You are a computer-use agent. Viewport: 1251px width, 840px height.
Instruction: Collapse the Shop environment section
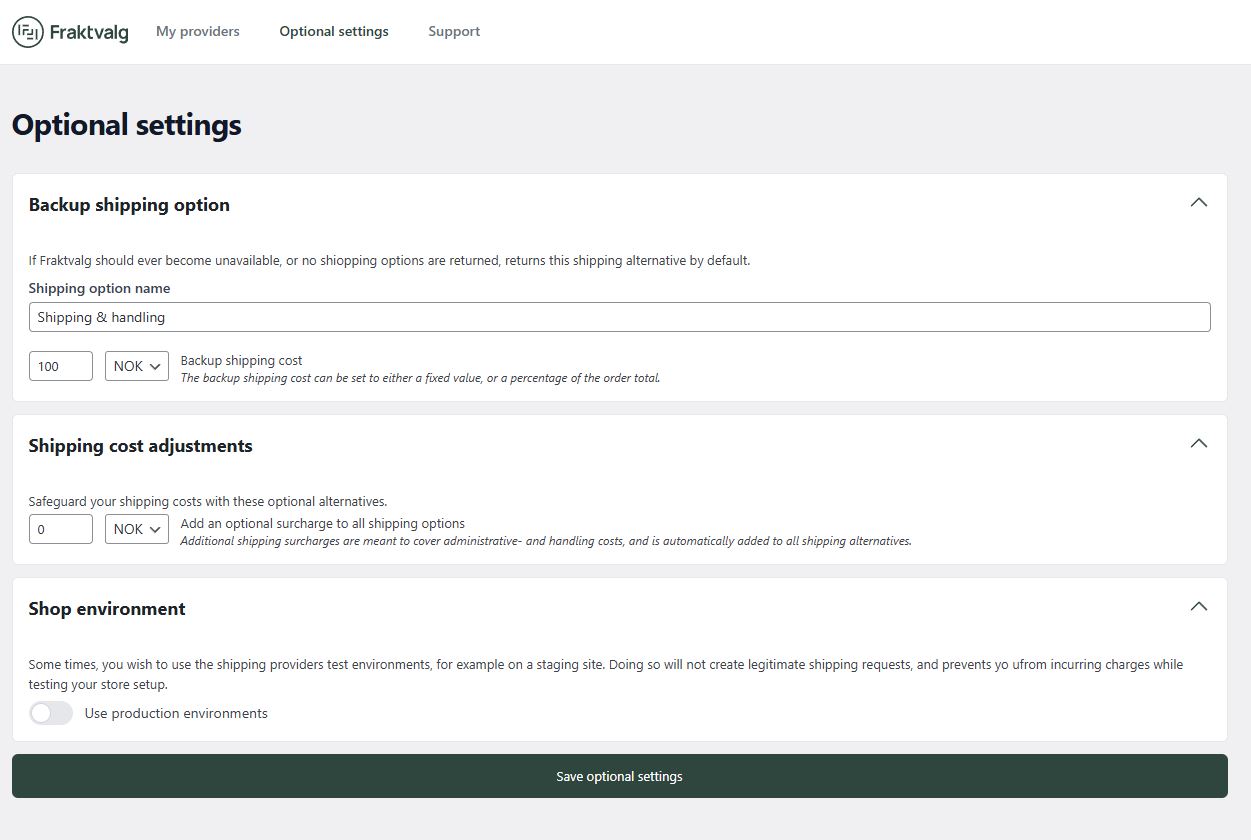coord(1199,606)
